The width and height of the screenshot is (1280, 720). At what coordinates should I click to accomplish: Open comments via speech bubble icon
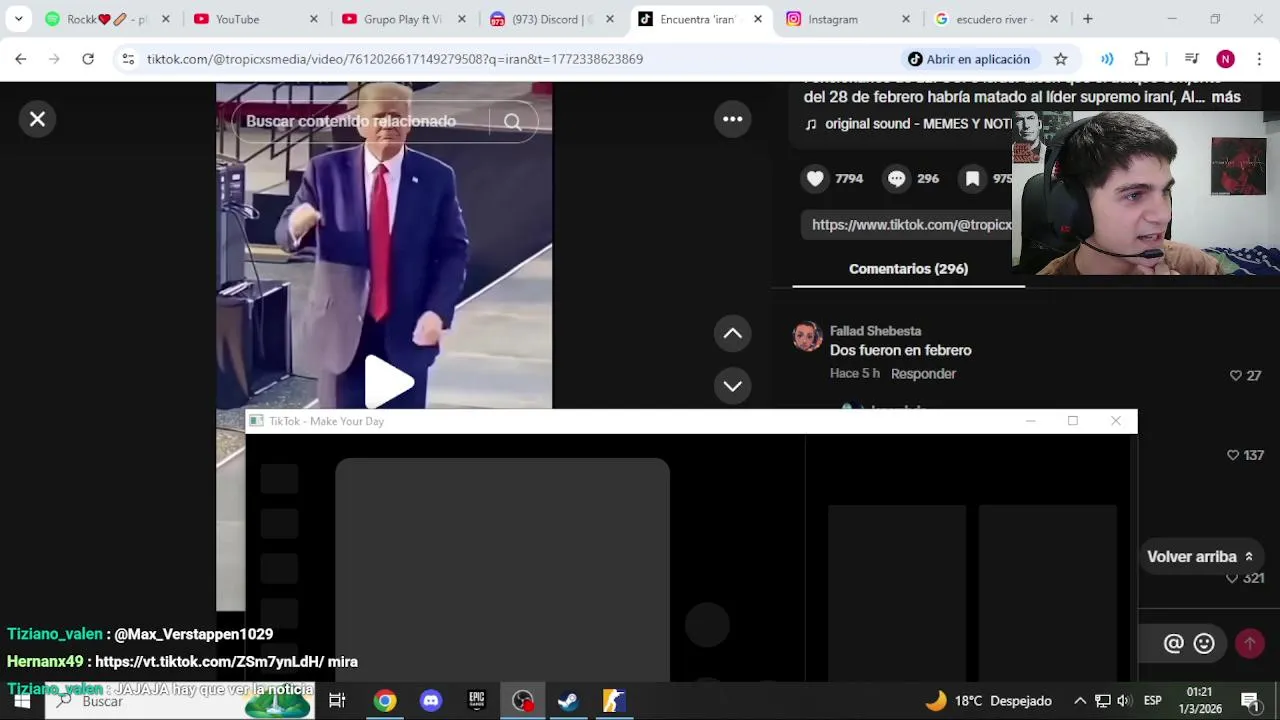tap(897, 178)
